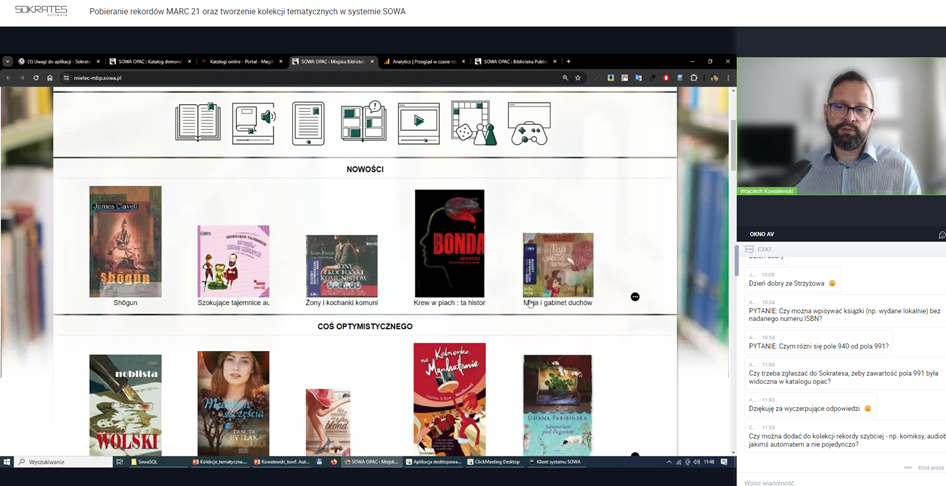Open Aplikacja desktopowa taskbar item
Image resolution: width=946 pixels, height=486 pixels.
coord(433,462)
